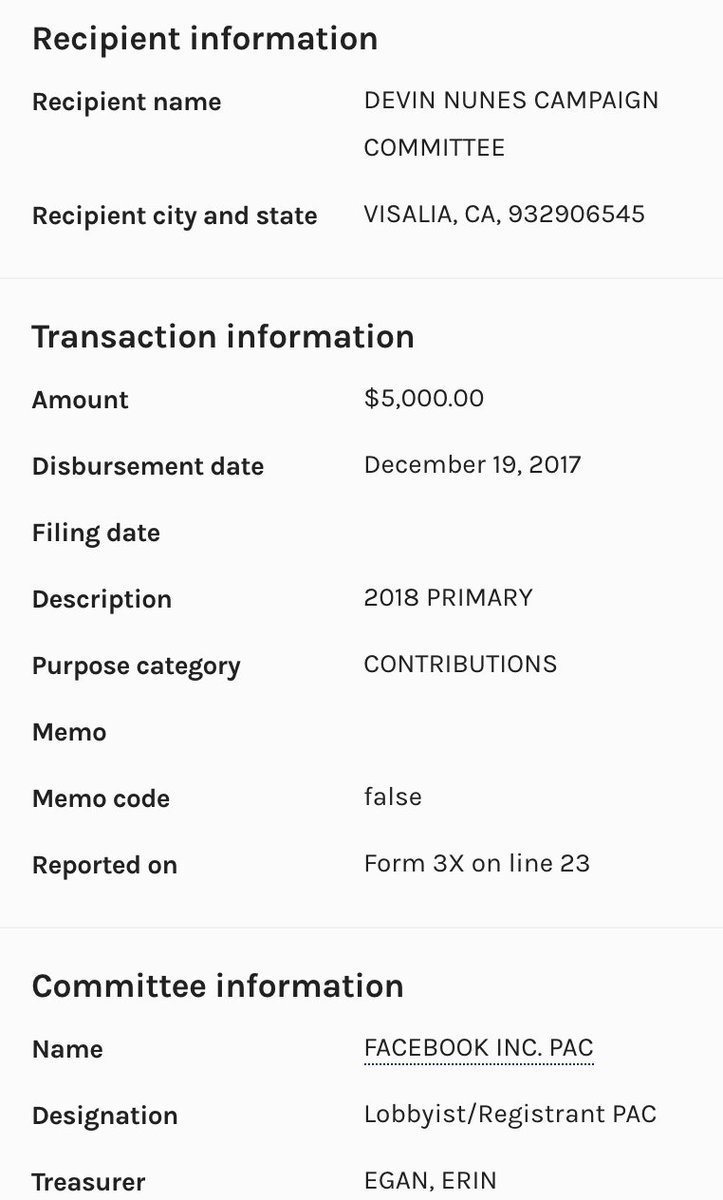Click the Filing date label
723x1200 pixels.
tap(96, 533)
